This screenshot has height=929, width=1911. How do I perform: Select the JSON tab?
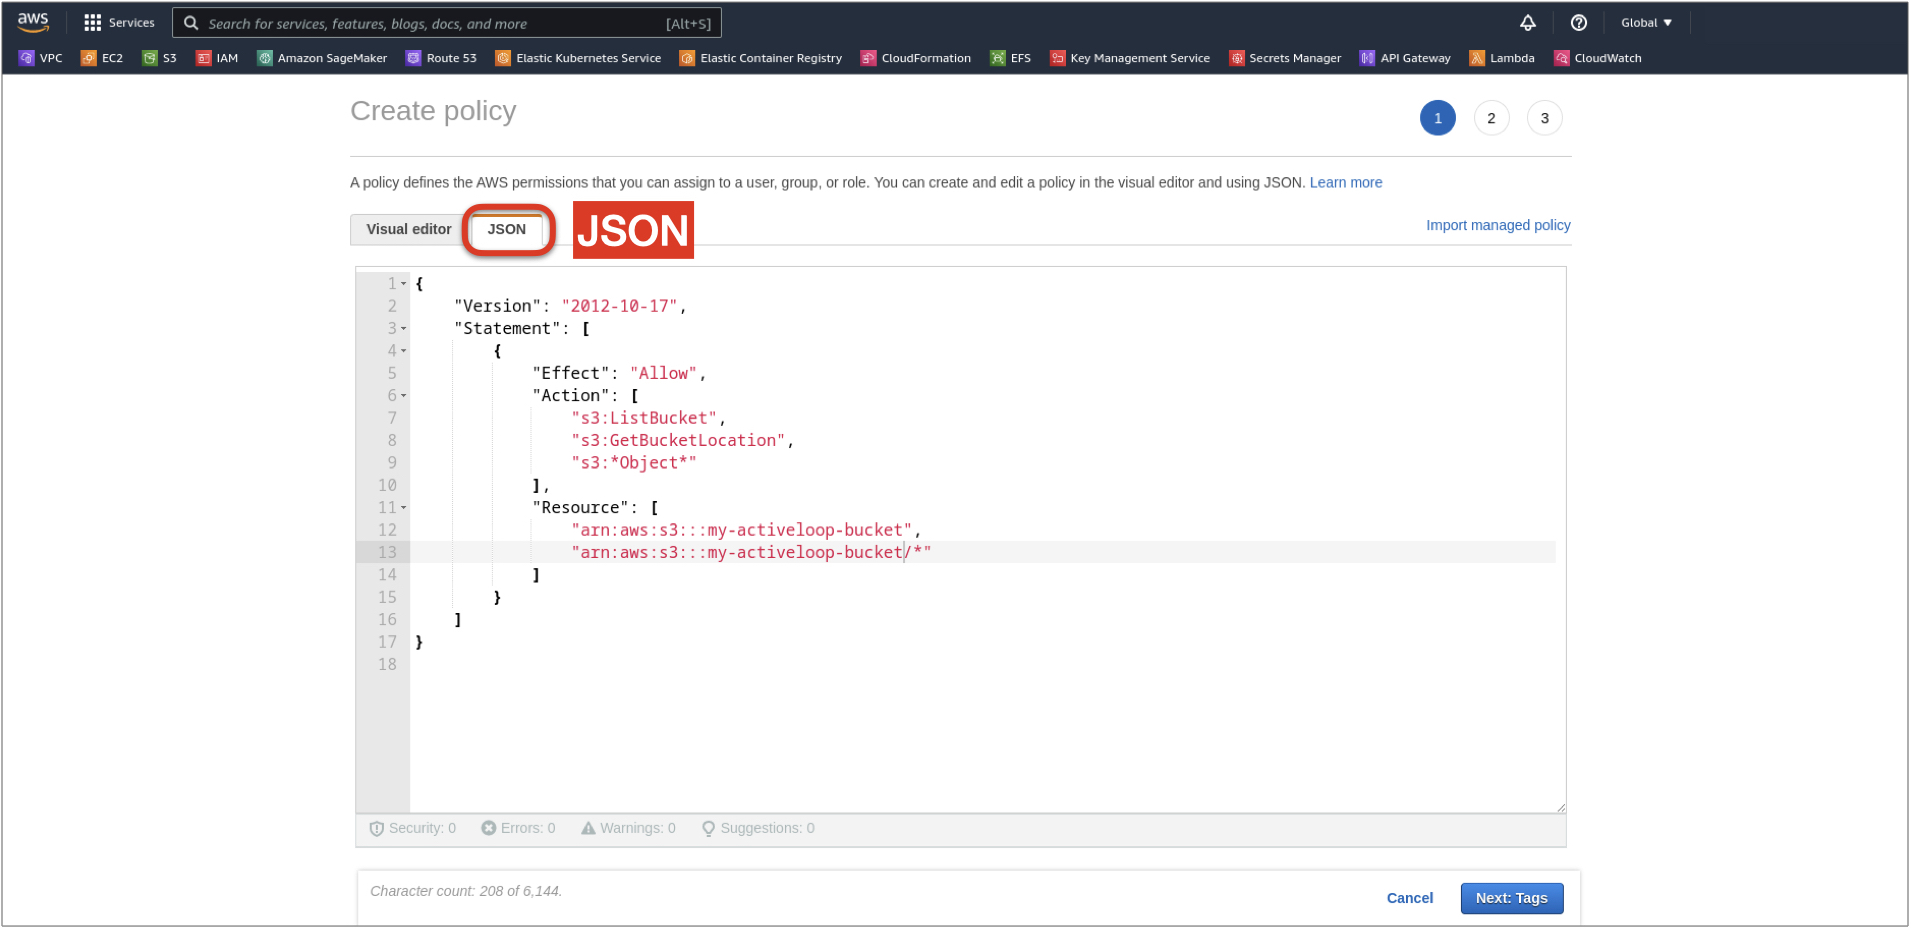pyautogui.click(x=507, y=230)
